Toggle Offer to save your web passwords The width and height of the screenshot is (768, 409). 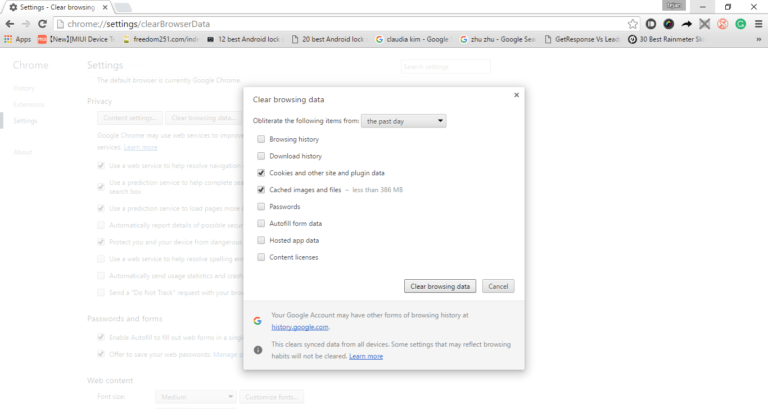(x=101, y=354)
